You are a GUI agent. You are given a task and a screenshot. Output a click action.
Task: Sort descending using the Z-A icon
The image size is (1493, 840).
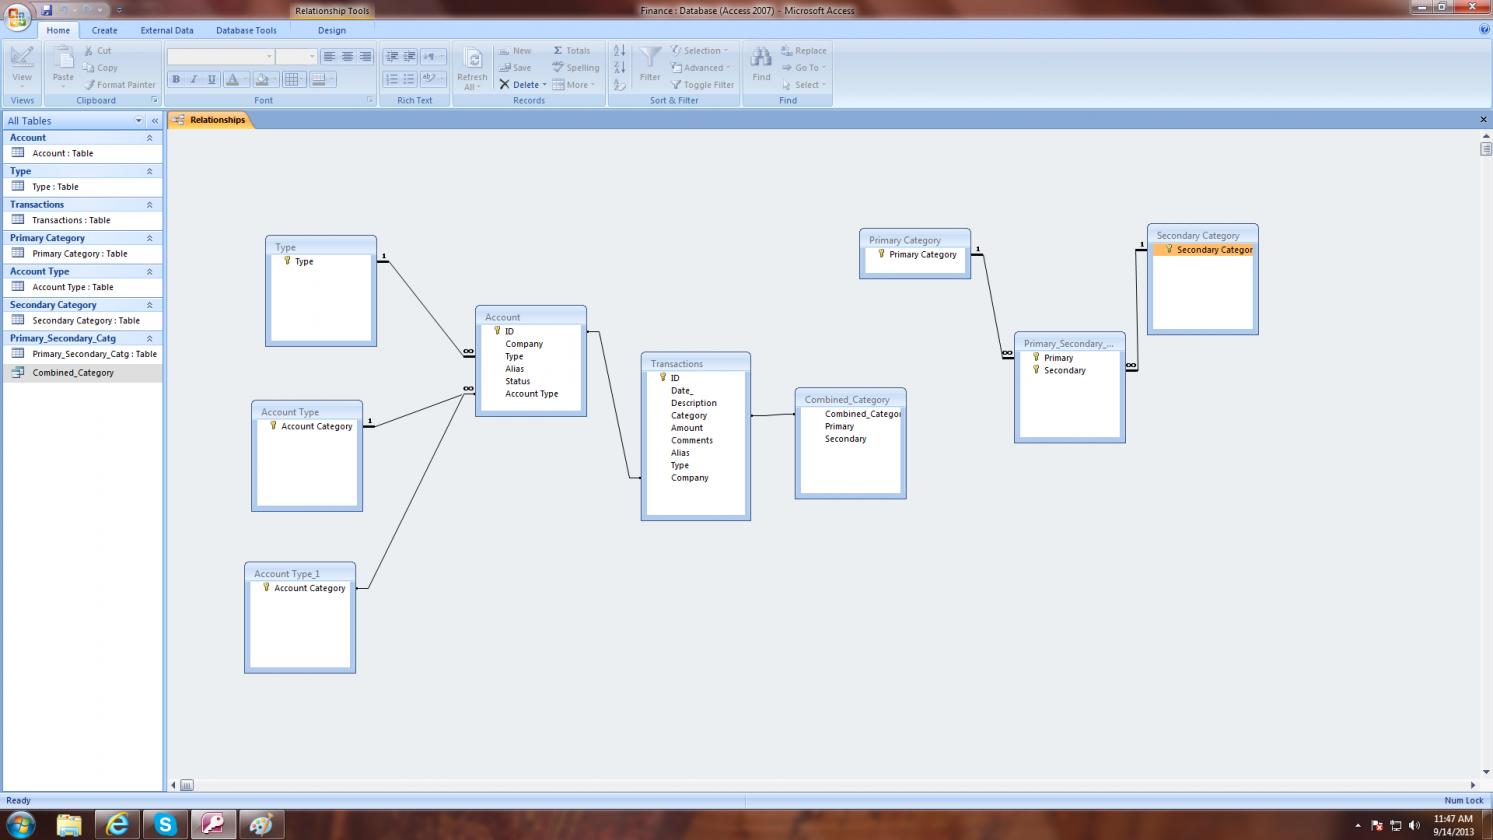coord(619,68)
